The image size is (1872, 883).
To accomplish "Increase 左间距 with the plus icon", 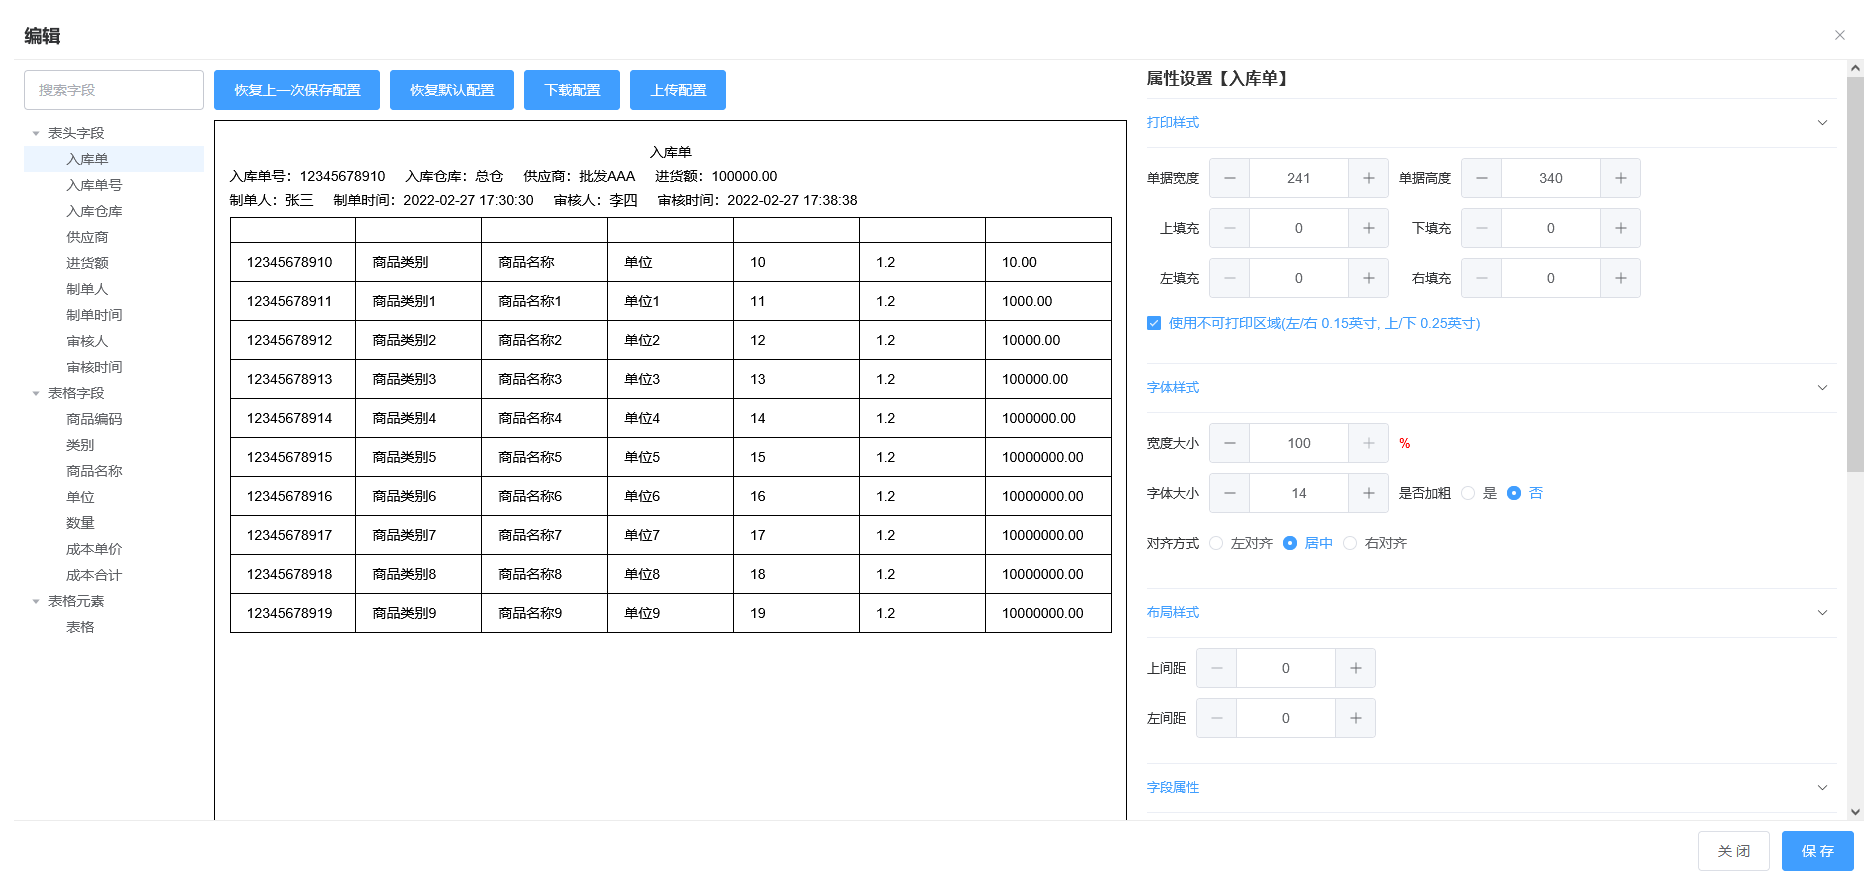I will (x=1355, y=718).
